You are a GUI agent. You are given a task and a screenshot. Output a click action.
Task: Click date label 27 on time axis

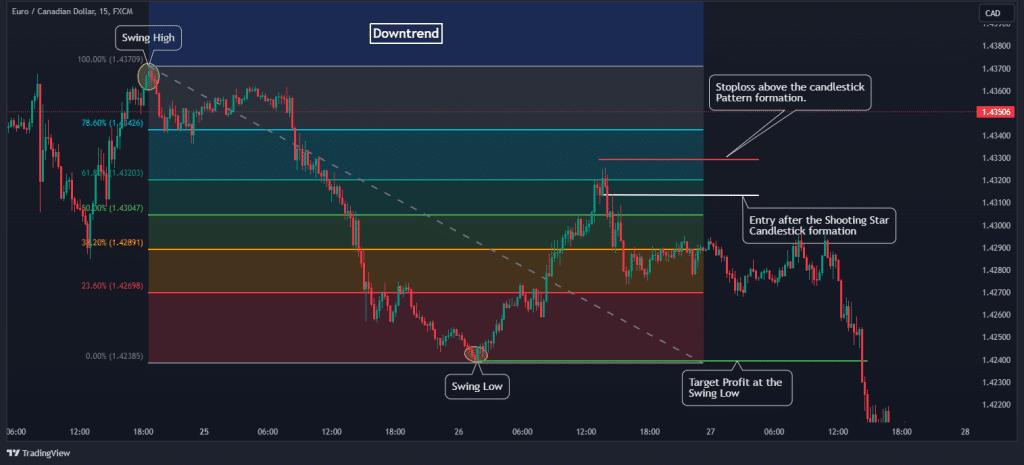pos(709,432)
